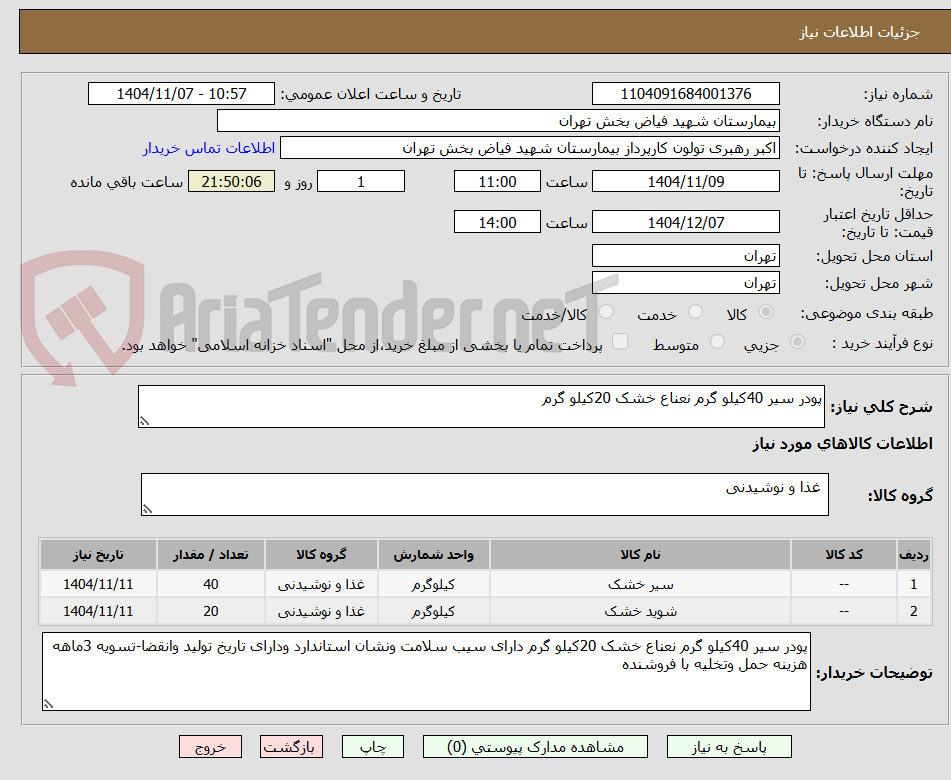Viewport: 951px width, 780px height.
Task: Click the جزئیات اطلاعات نیاز page header
Action: click(x=859, y=32)
